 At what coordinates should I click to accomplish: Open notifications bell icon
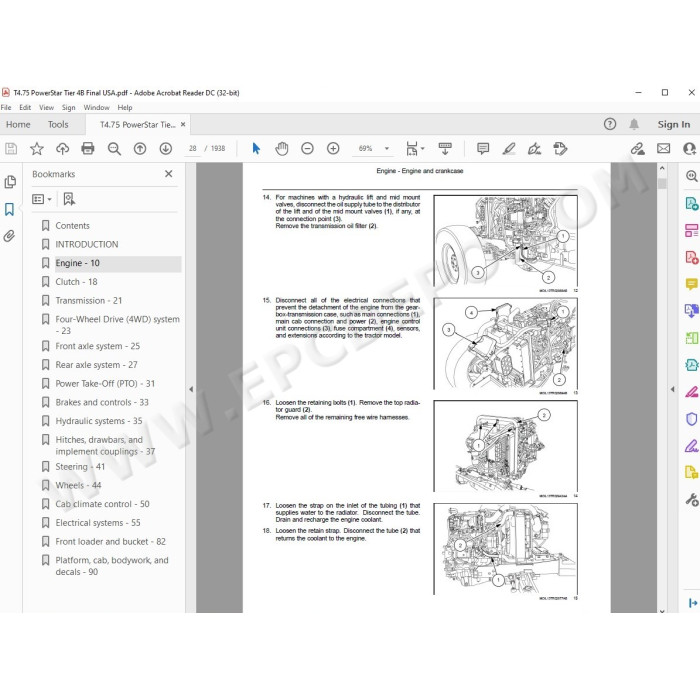coord(634,124)
